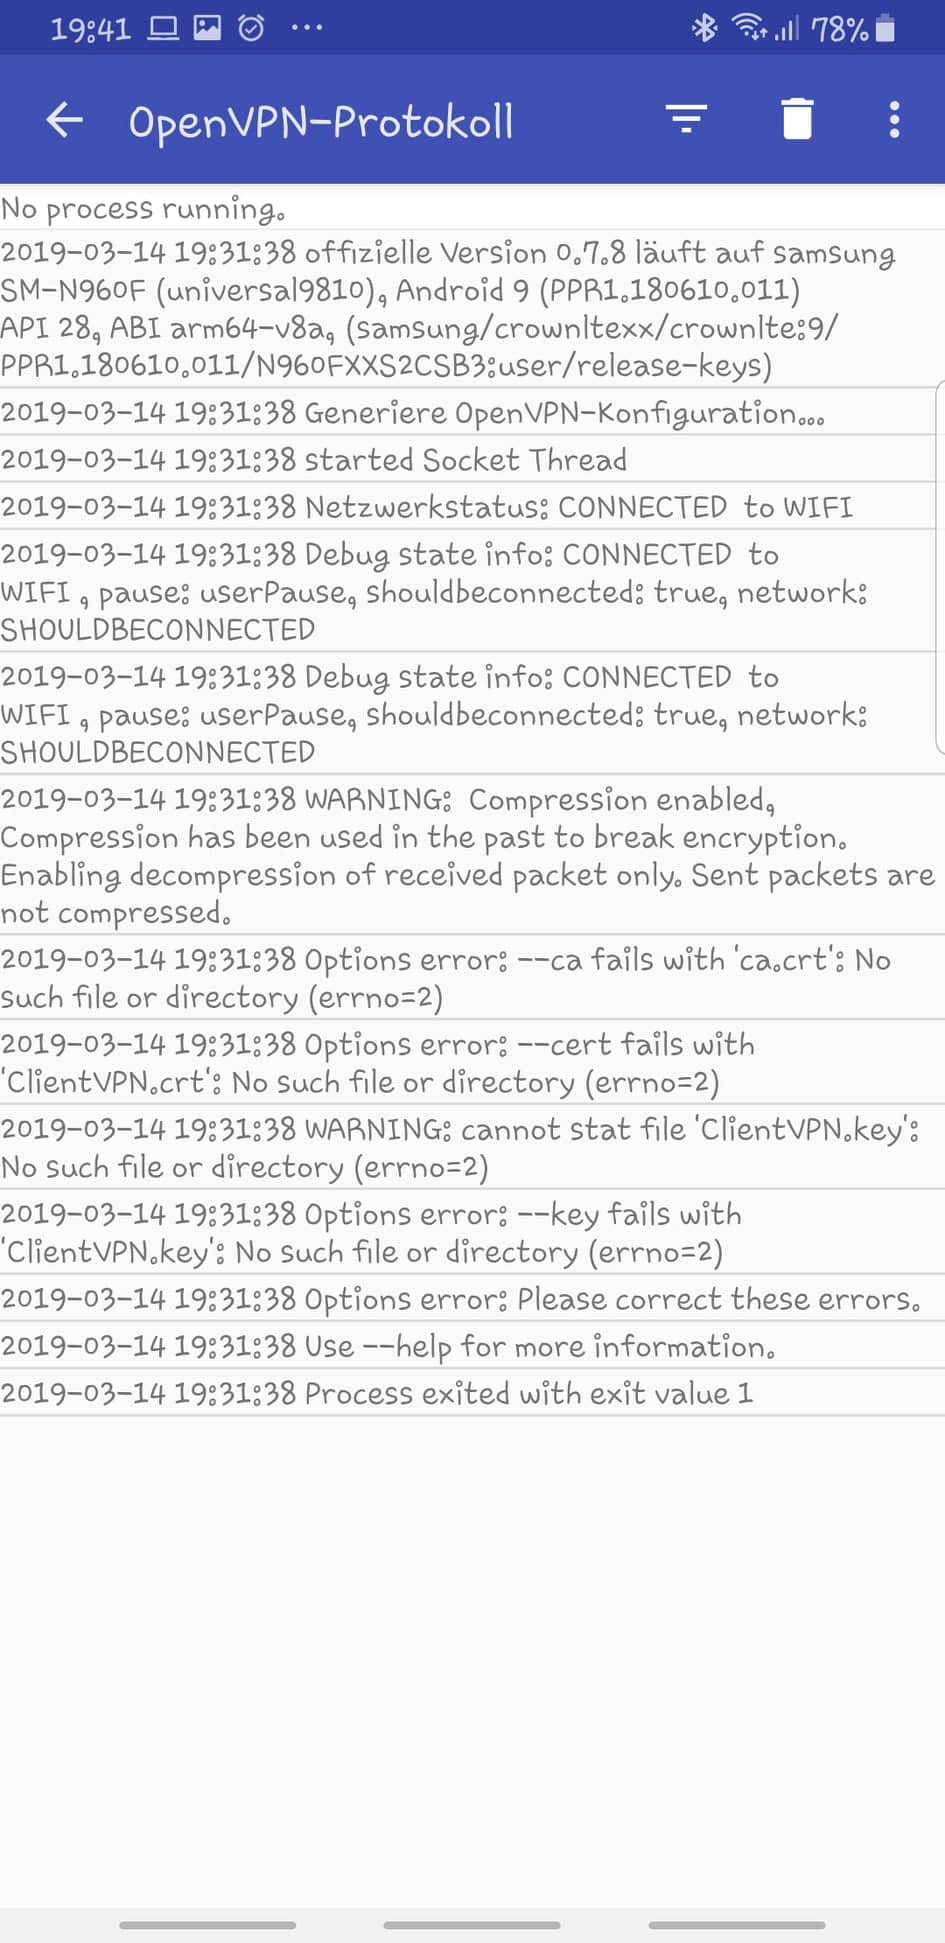Screen dimensions: 945x1943
Task: Tap the Bluetooth status bar icon
Action: click(705, 28)
